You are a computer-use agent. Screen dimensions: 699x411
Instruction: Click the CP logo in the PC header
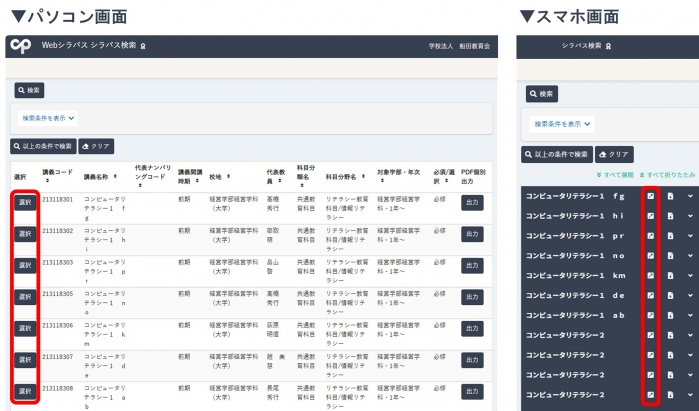[21, 47]
